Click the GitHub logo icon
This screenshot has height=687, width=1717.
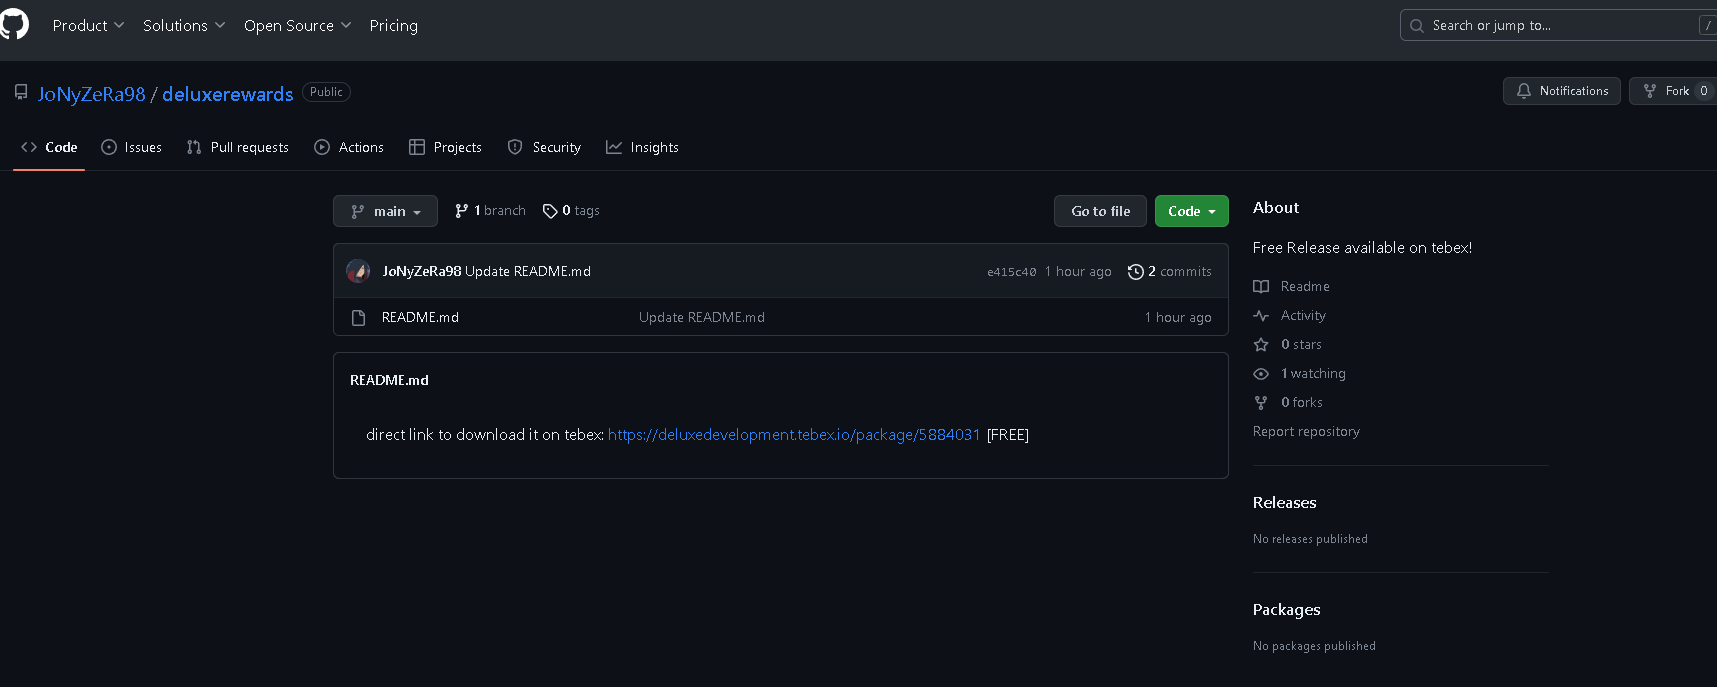coord(14,25)
